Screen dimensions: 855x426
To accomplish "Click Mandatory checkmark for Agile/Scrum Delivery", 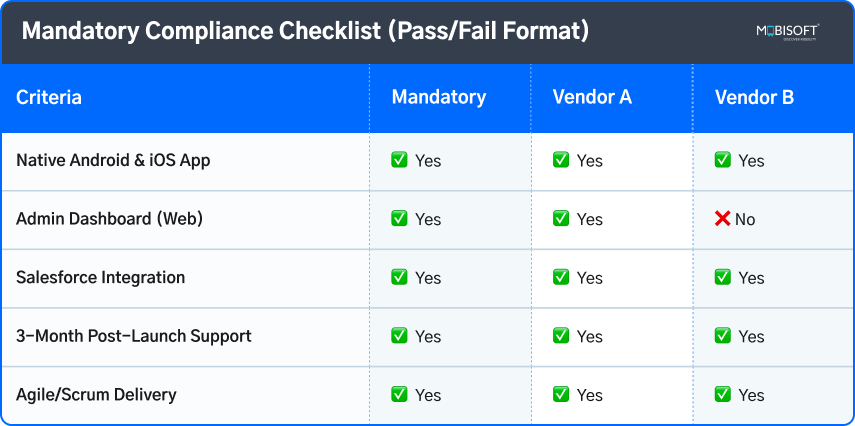I will [x=399, y=395].
